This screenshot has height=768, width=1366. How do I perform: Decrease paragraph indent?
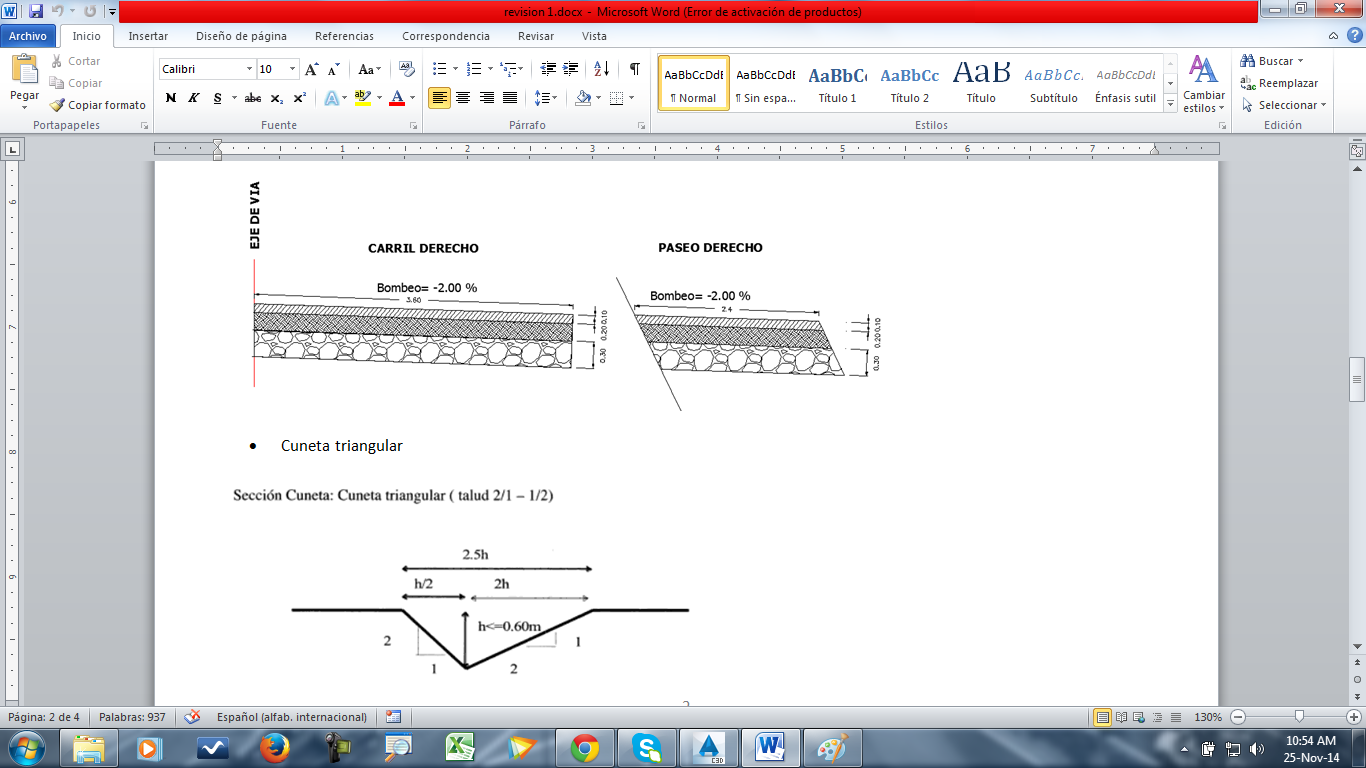[548, 69]
